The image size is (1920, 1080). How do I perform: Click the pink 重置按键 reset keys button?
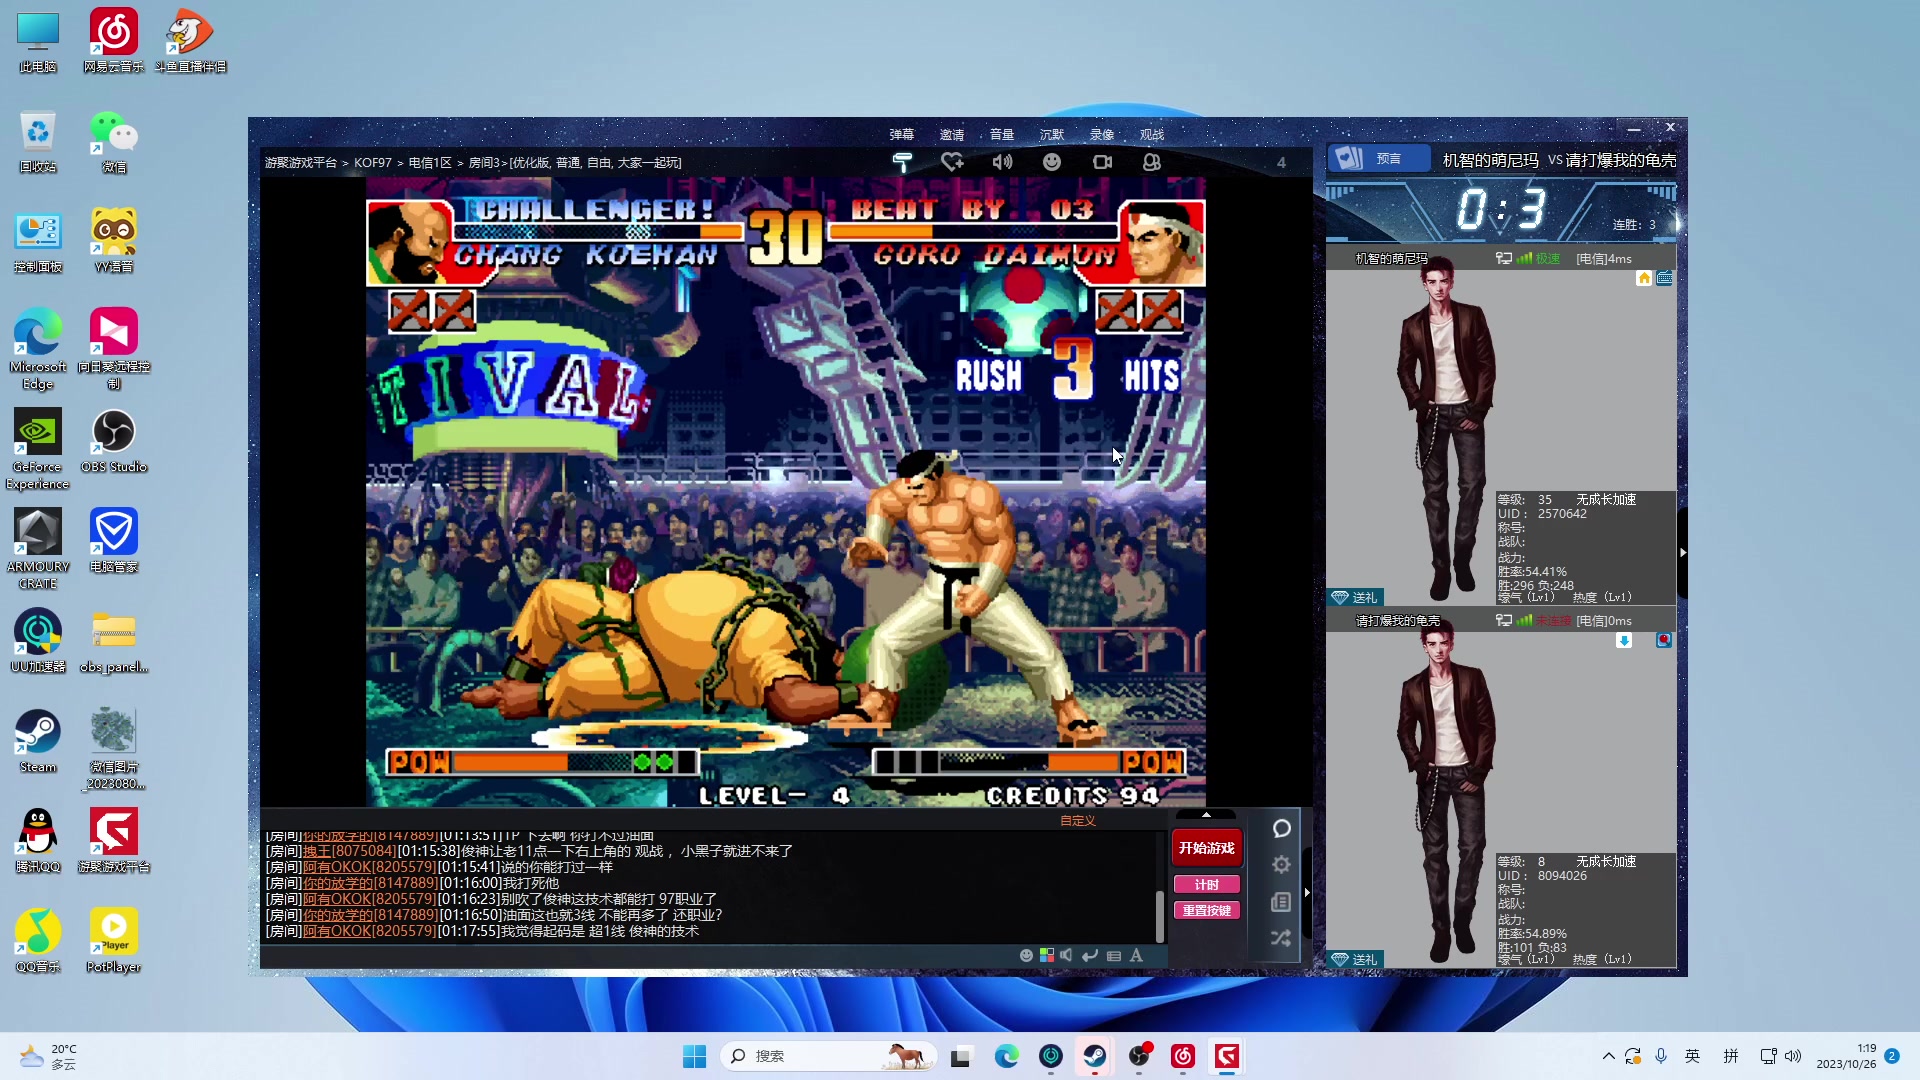(1207, 910)
